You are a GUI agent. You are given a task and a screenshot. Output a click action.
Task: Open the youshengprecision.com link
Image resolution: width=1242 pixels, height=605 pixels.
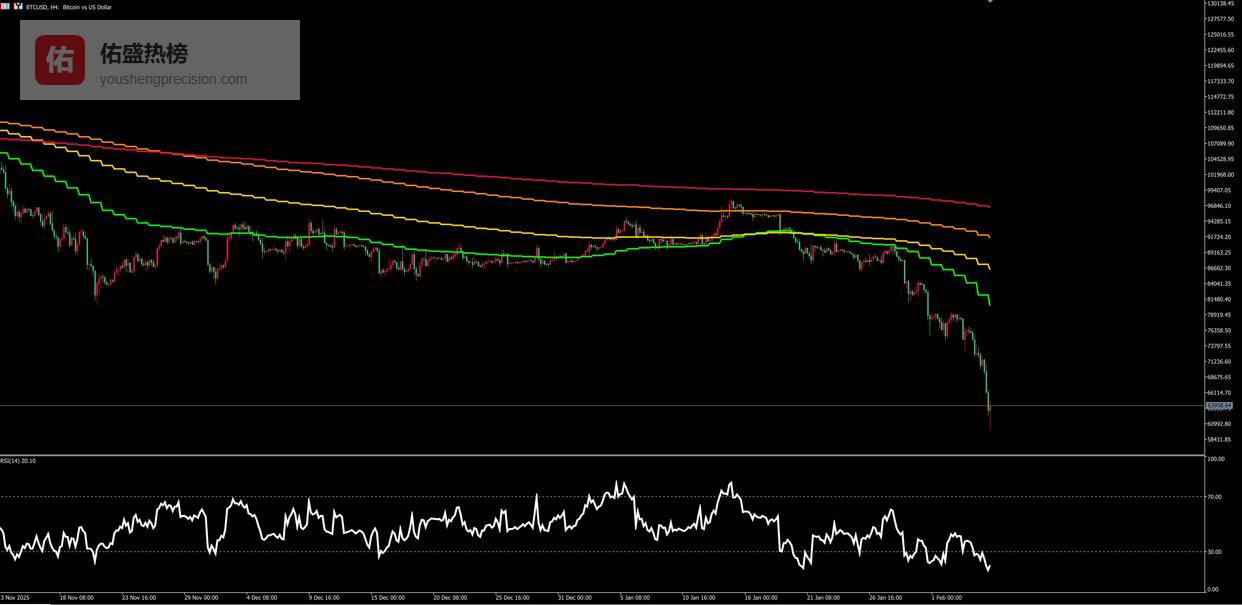173,79
